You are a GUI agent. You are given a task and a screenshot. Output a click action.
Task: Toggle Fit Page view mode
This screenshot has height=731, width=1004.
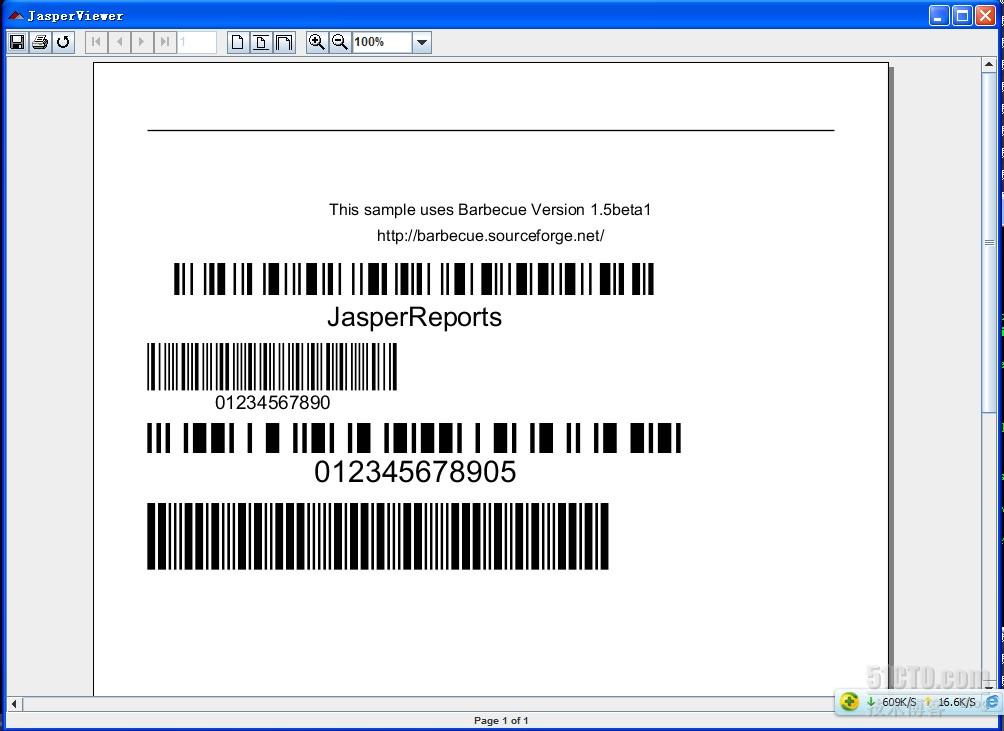click(x=261, y=42)
